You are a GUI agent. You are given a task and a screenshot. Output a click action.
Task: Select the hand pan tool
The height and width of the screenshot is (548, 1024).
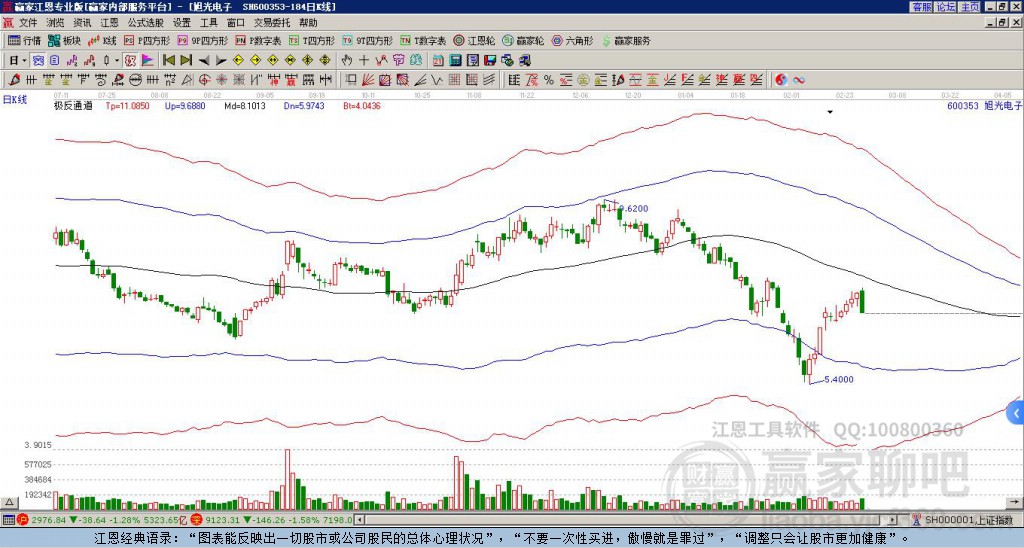point(346,61)
